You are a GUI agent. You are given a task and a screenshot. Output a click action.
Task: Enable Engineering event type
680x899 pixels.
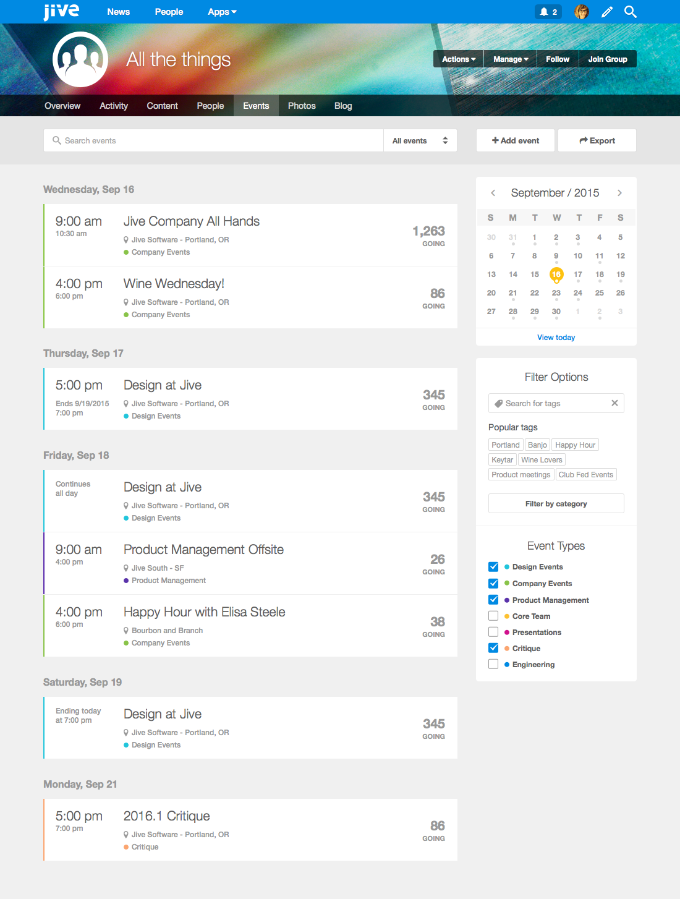pos(493,664)
